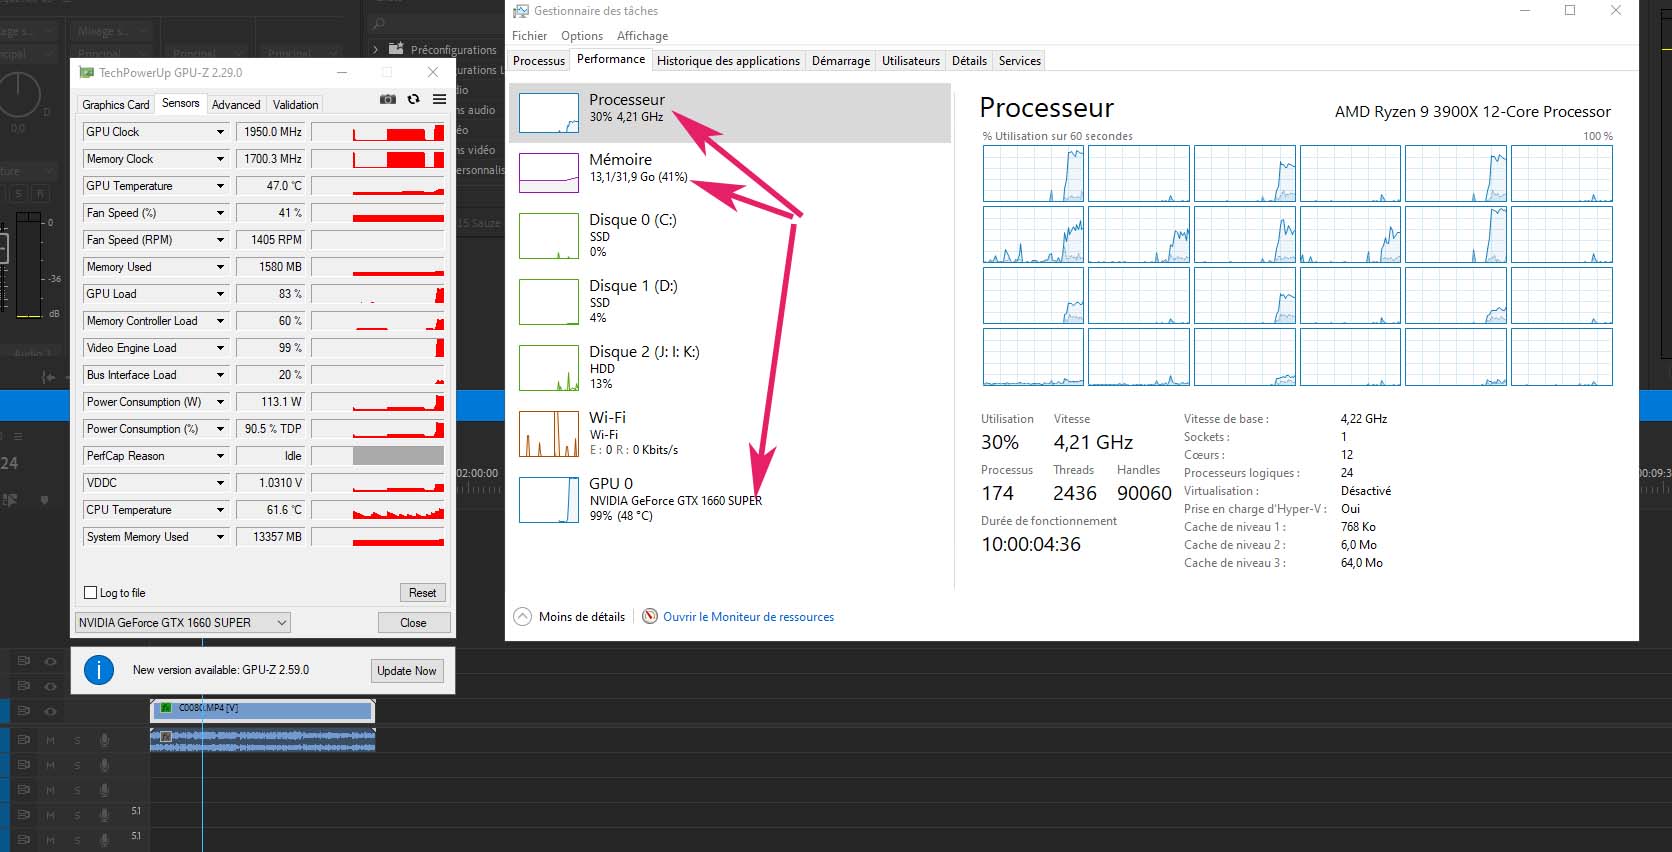Viewport: 1672px width, 852px height.
Task: Solo the bottom audio track in the timeline
Action: 77,840
